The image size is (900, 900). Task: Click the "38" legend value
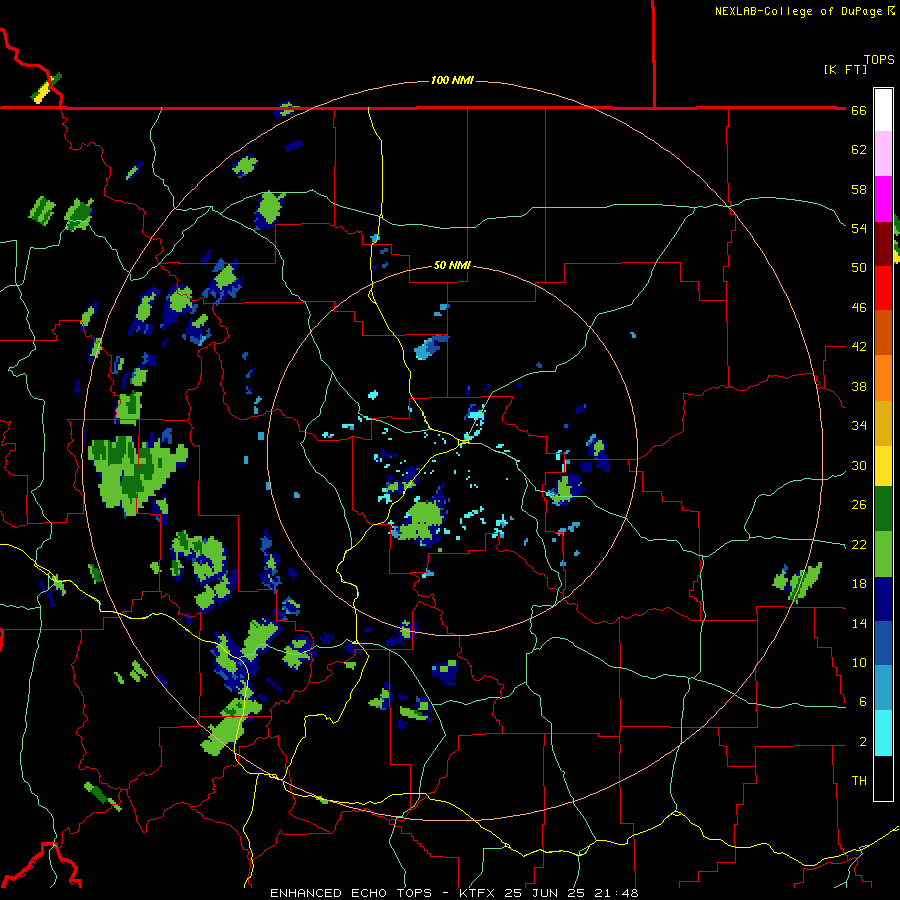pos(859,386)
